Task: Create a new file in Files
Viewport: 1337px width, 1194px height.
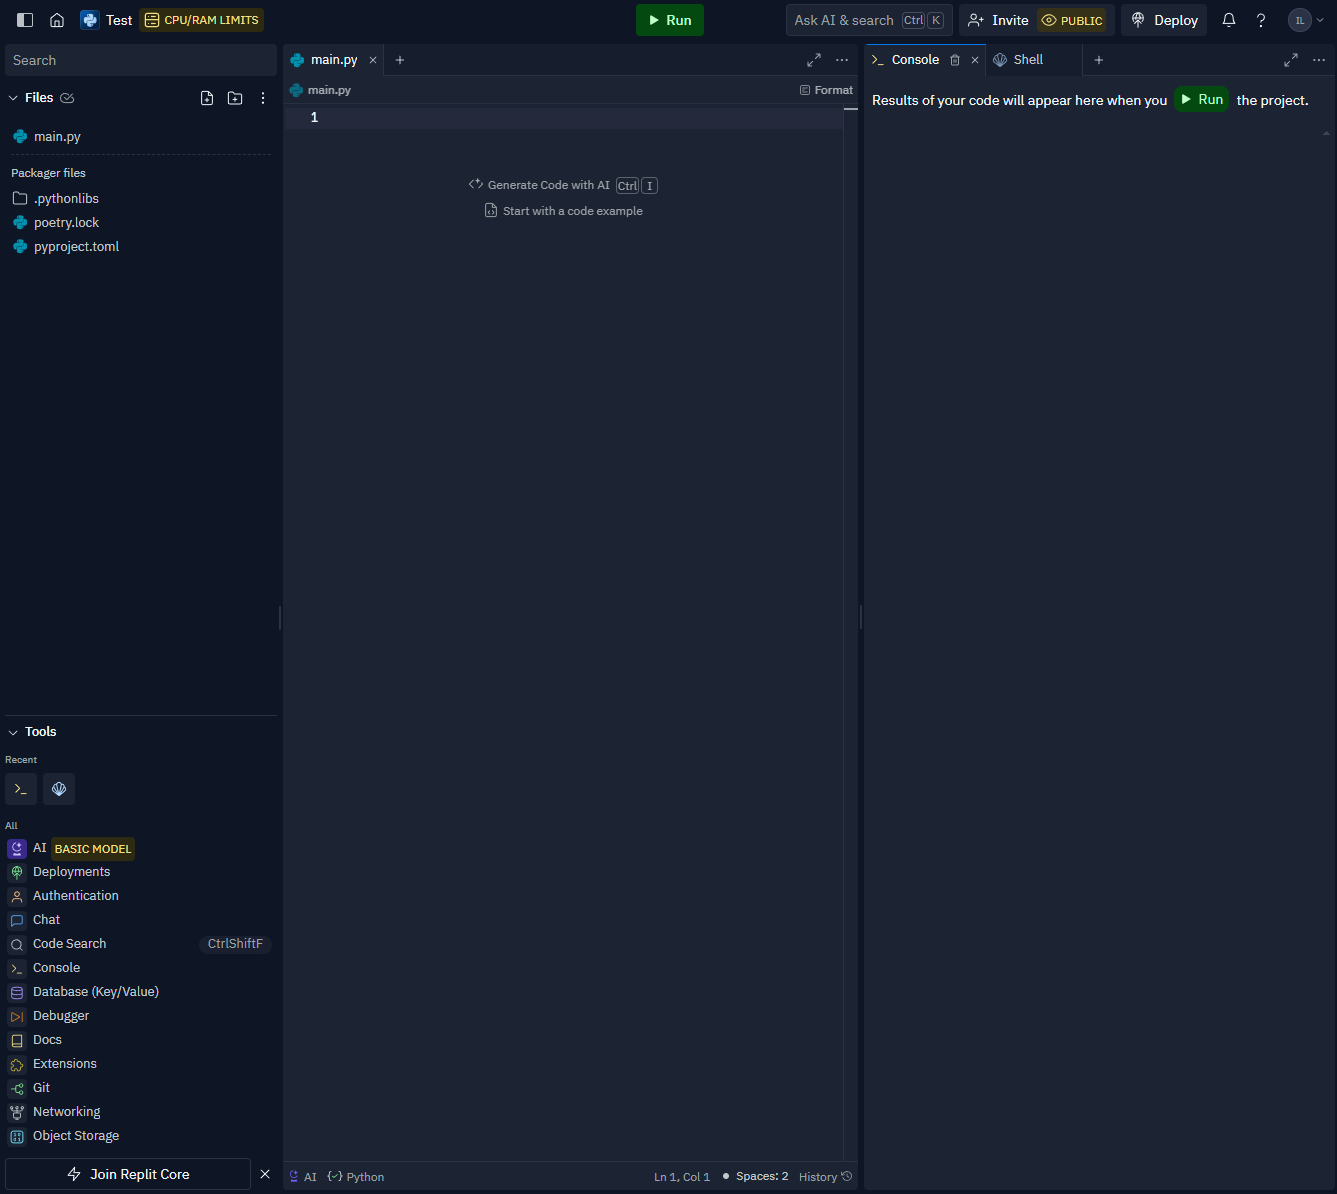Action: (x=207, y=98)
